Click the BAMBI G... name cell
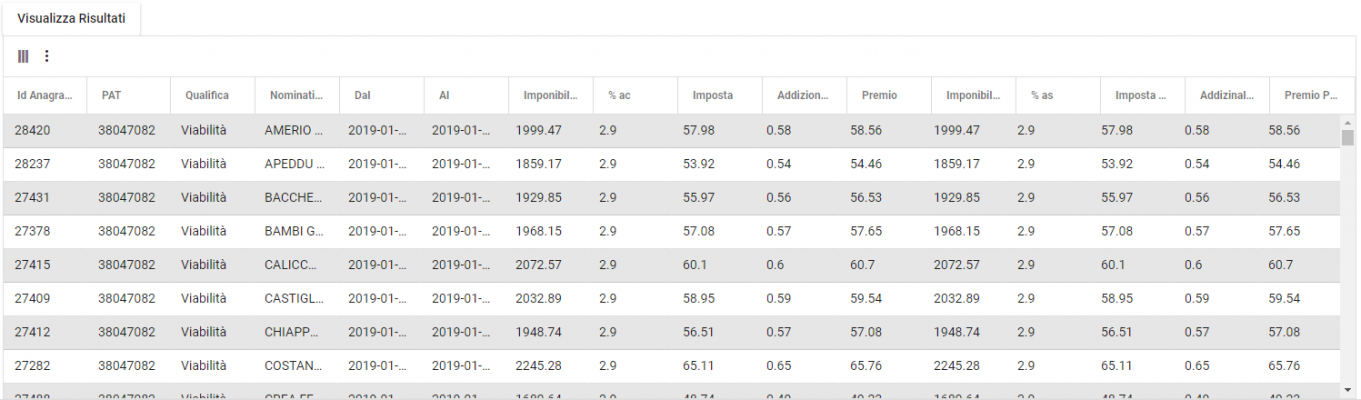The height and width of the screenshot is (400, 1361). (294, 231)
